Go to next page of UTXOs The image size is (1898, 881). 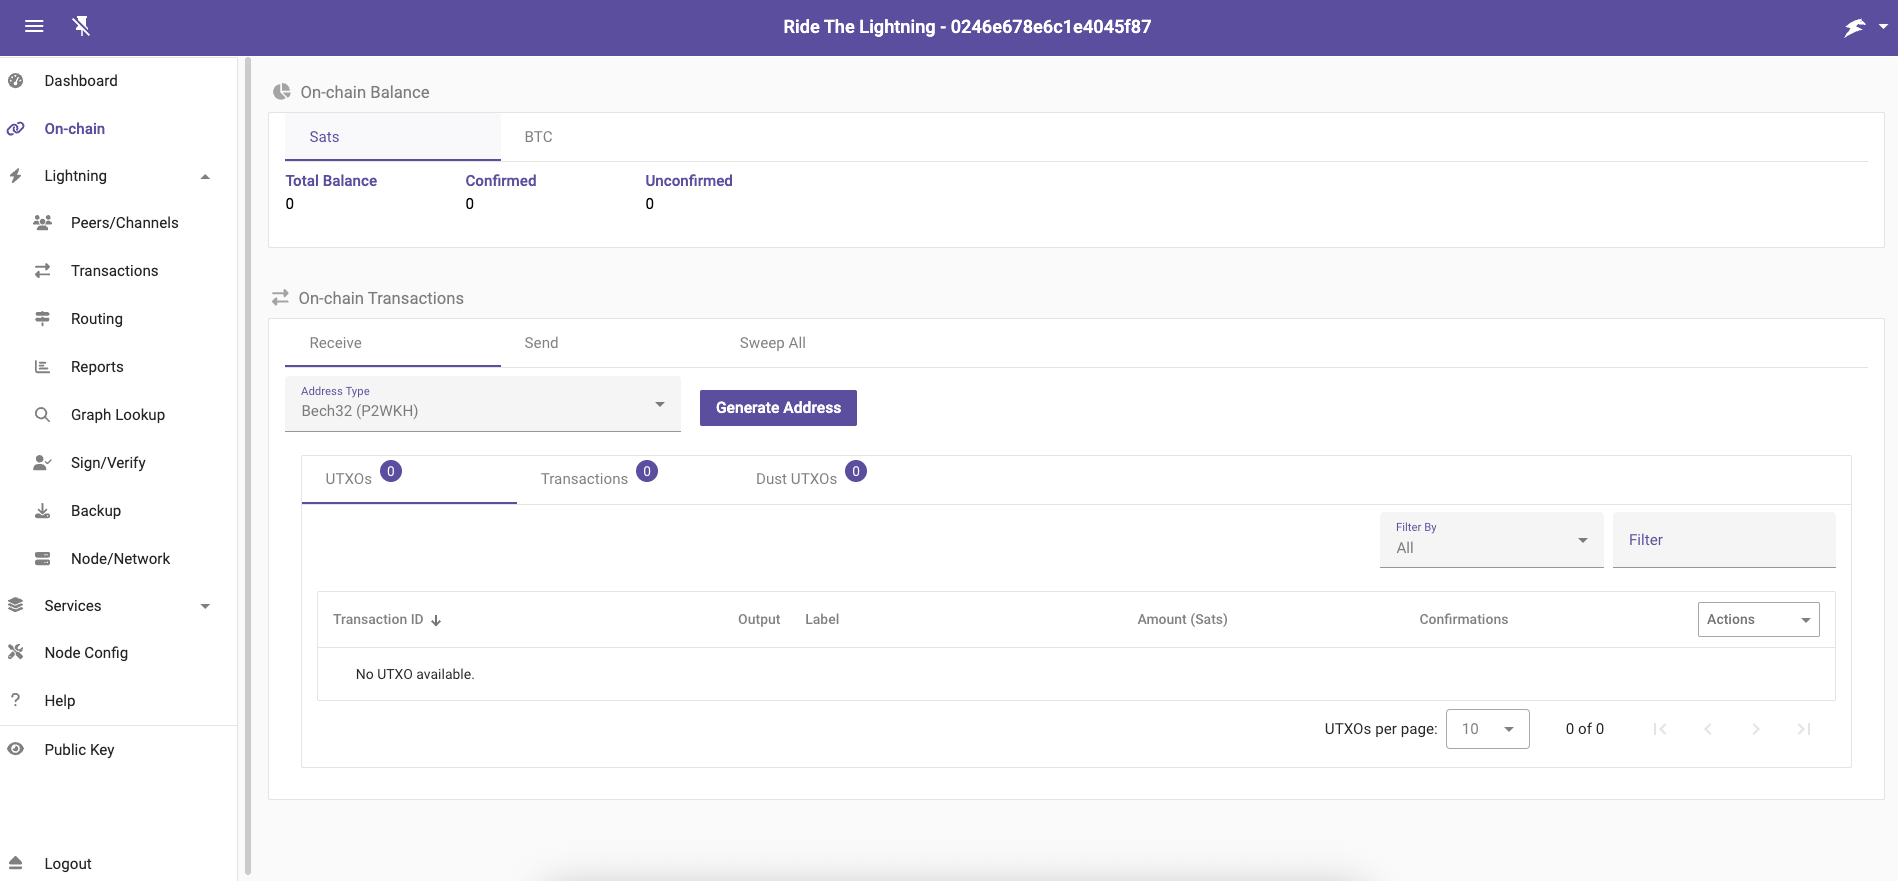tap(1756, 729)
